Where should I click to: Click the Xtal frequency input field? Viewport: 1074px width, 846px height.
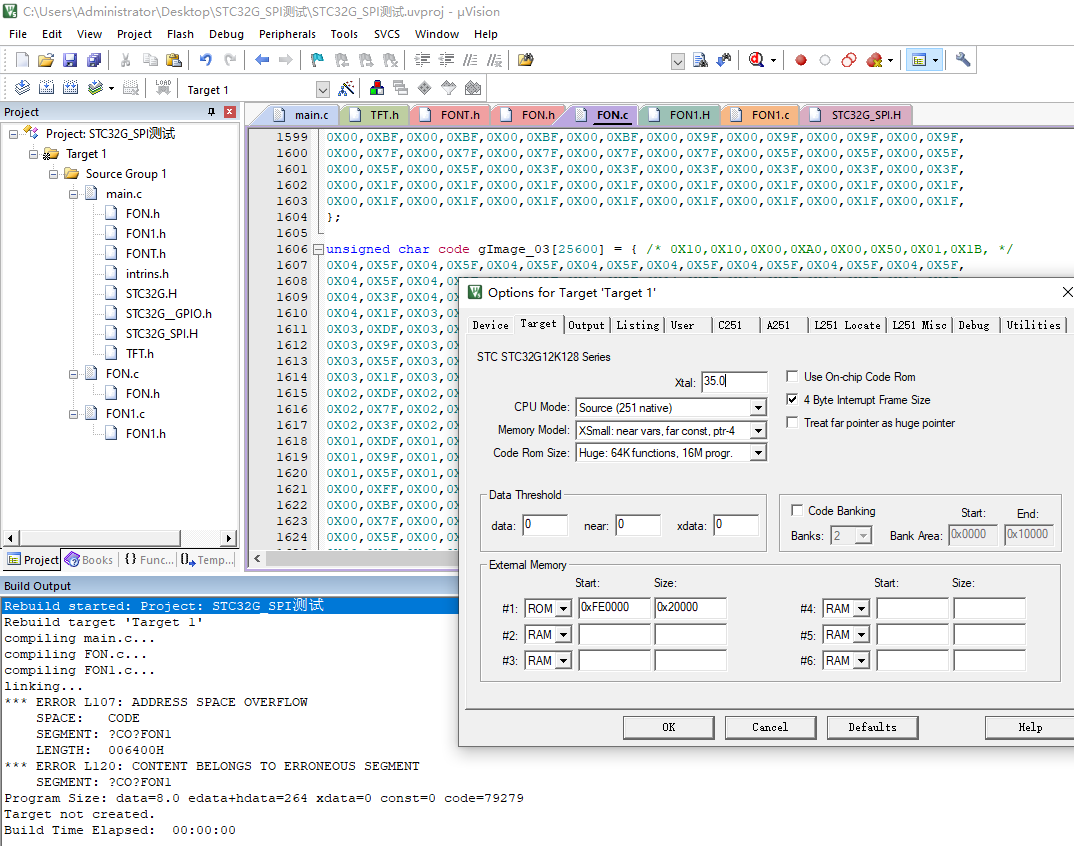coord(734,381)
